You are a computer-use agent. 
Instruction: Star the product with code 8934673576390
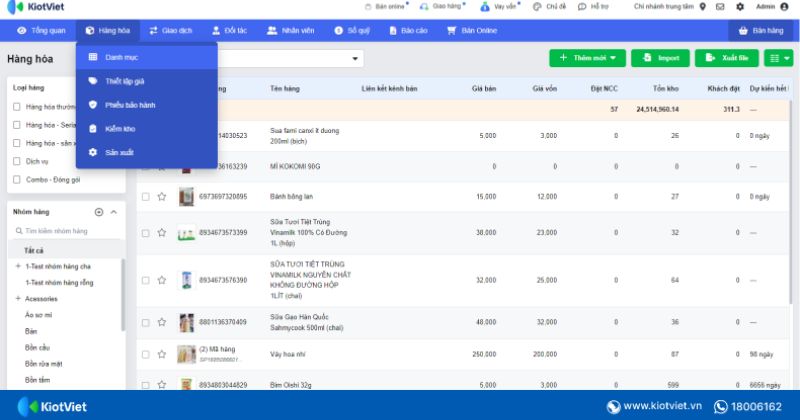click(162, 280)
